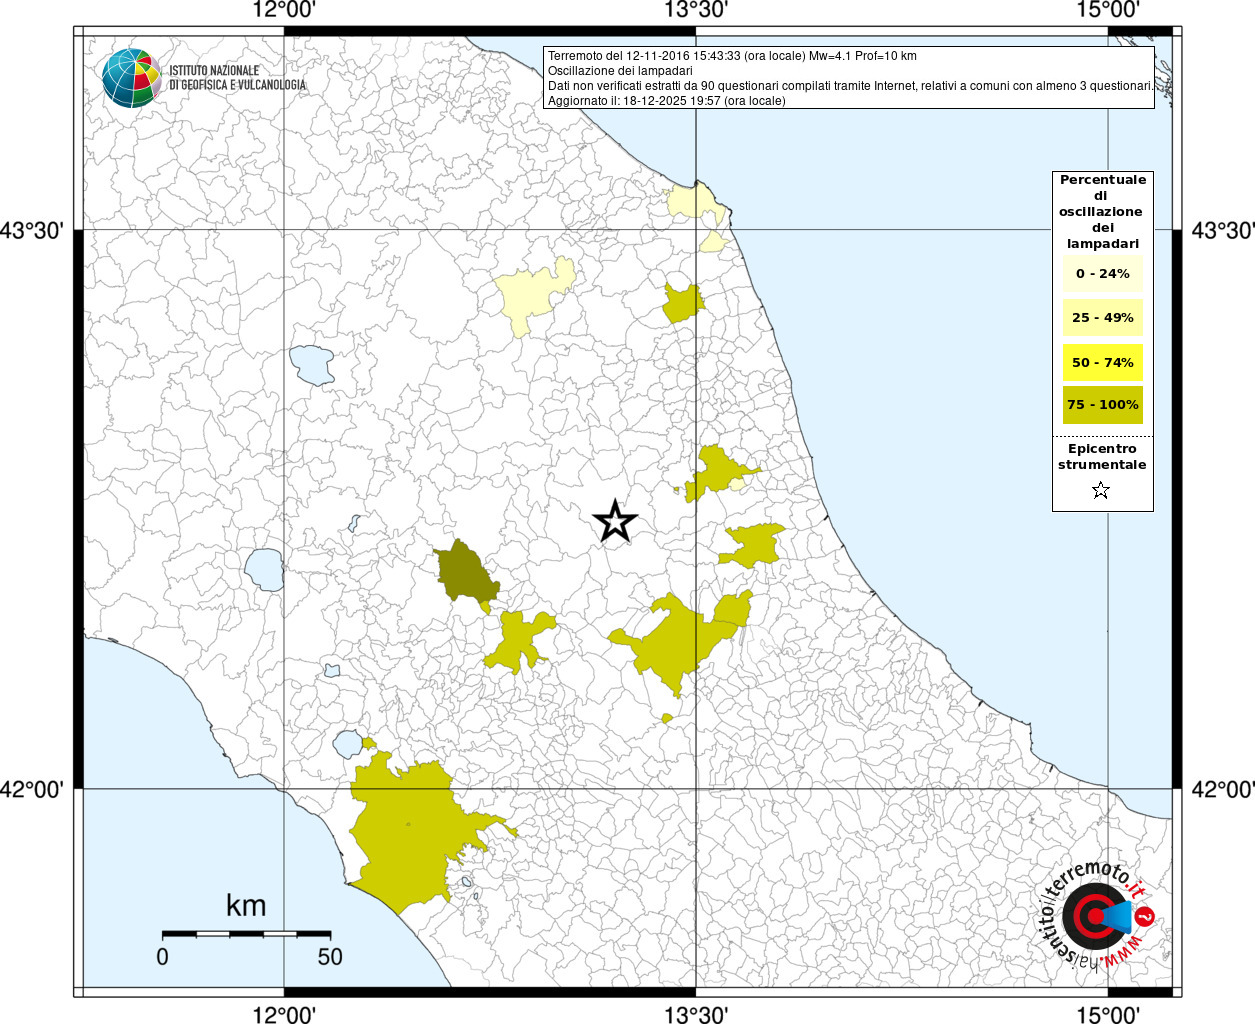Click the Istituto Nazionale di Geofisica text
The height and width of the screenshot is (1024, 1255).
(x=237, y=78)
